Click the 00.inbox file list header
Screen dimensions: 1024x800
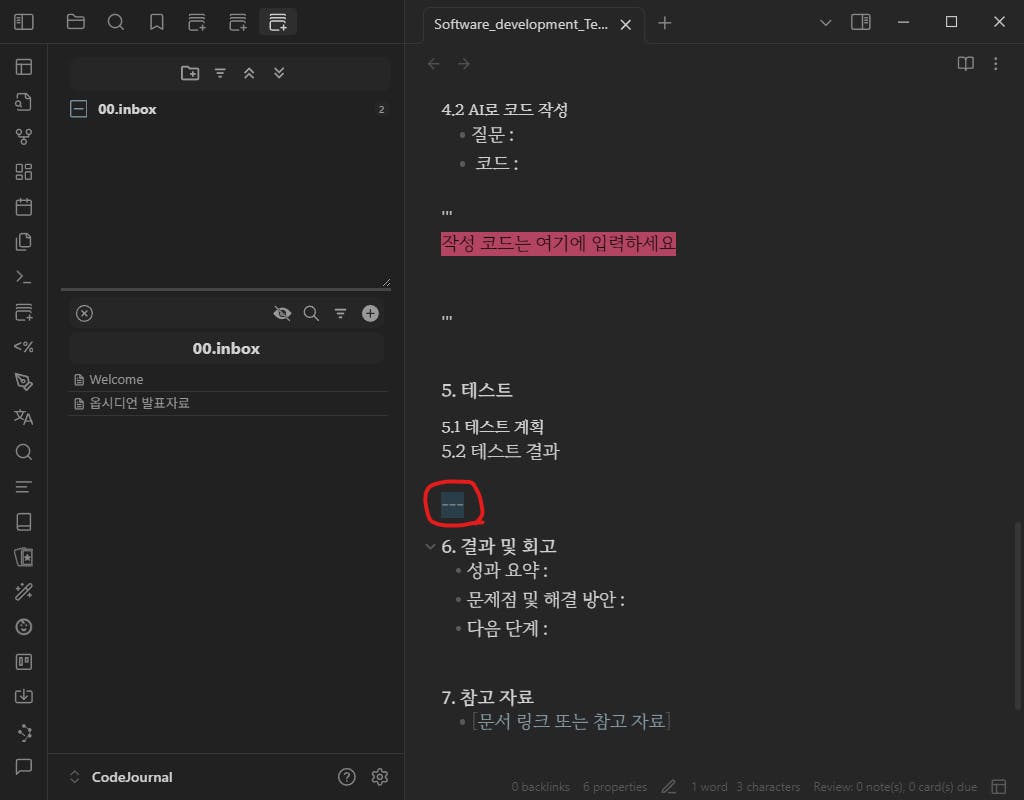(227, 349)
